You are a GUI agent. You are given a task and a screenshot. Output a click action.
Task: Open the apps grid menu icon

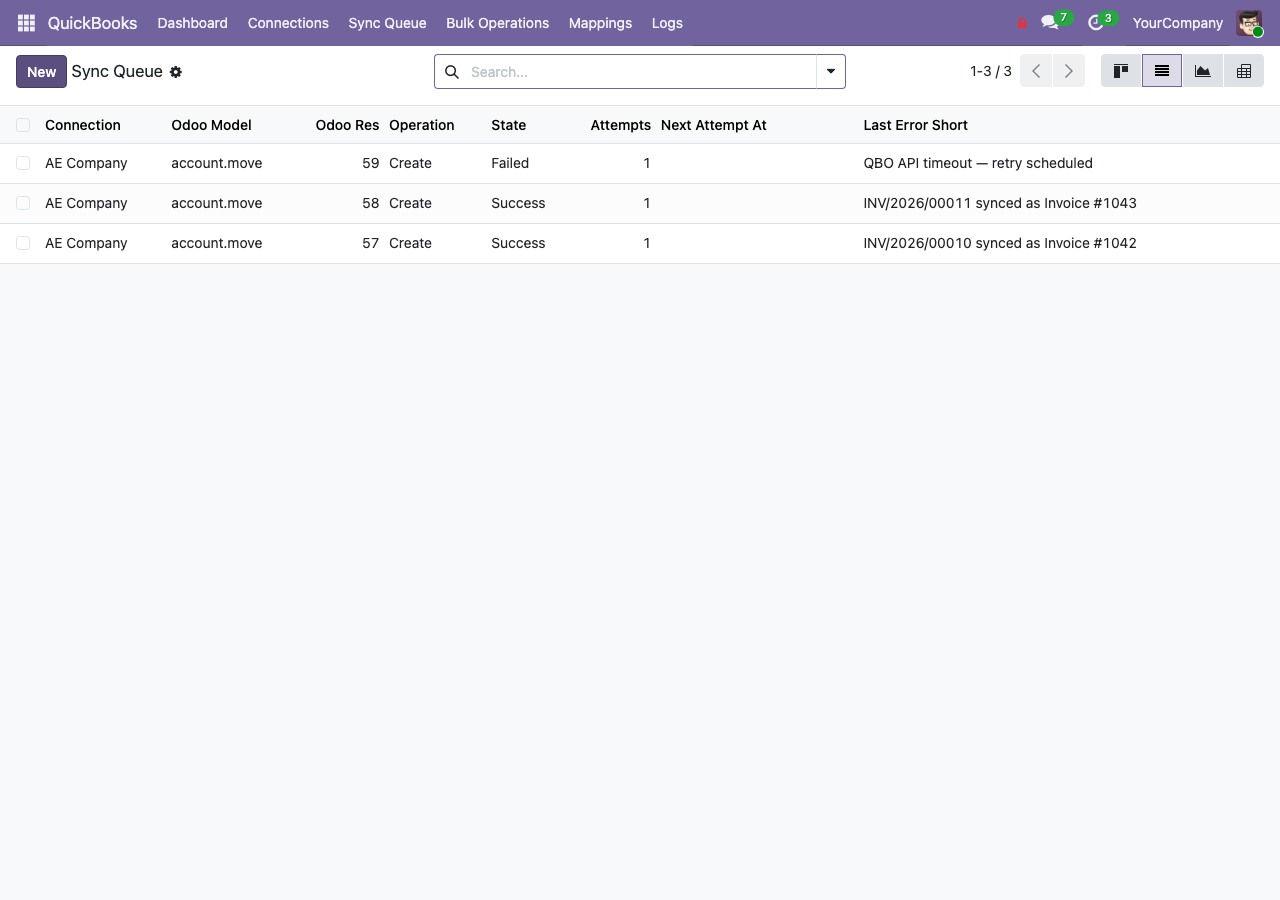26,22
